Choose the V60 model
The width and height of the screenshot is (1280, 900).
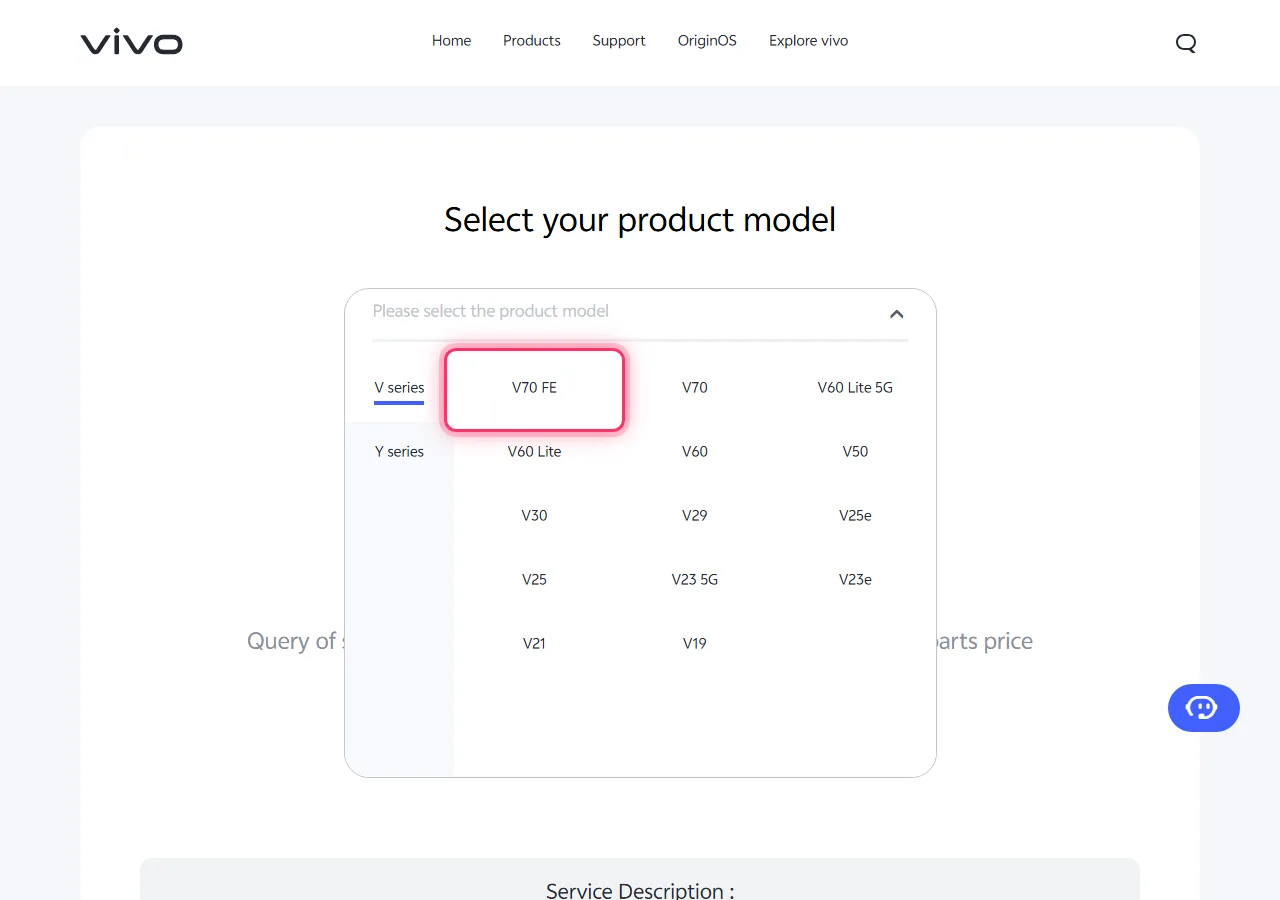[x=695, y=452]
